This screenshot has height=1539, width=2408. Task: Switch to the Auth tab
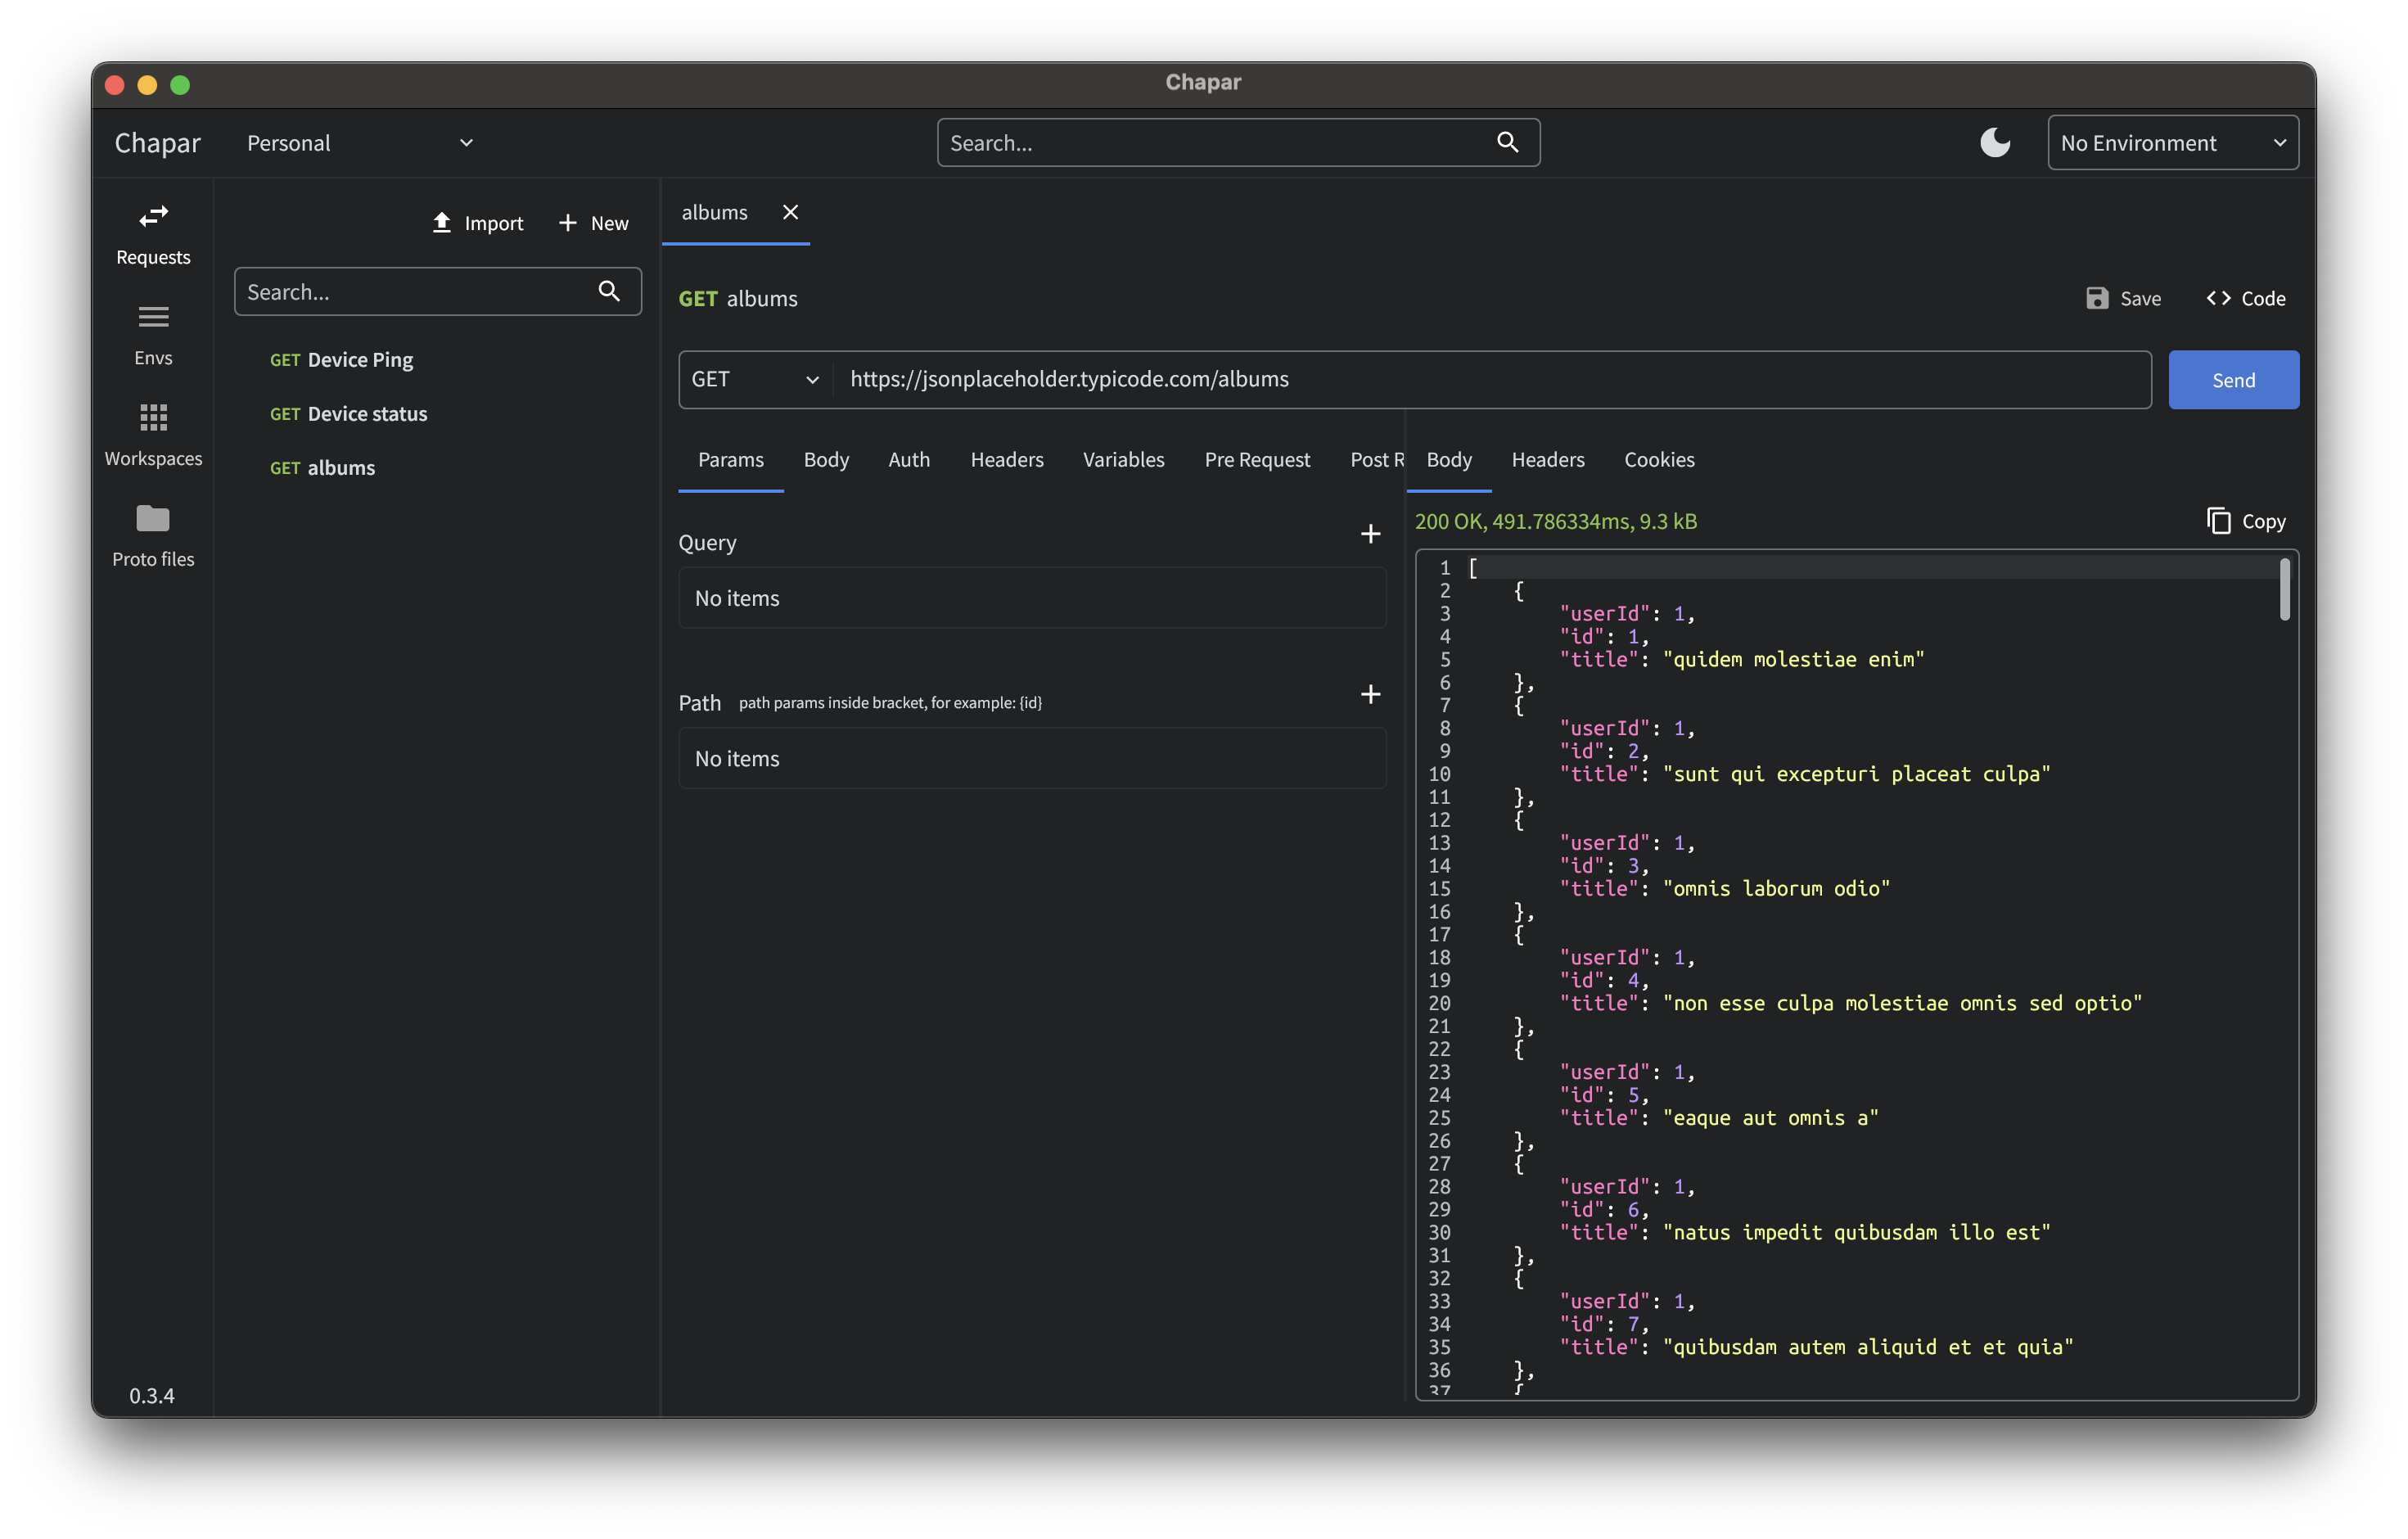tap(909, 460)
